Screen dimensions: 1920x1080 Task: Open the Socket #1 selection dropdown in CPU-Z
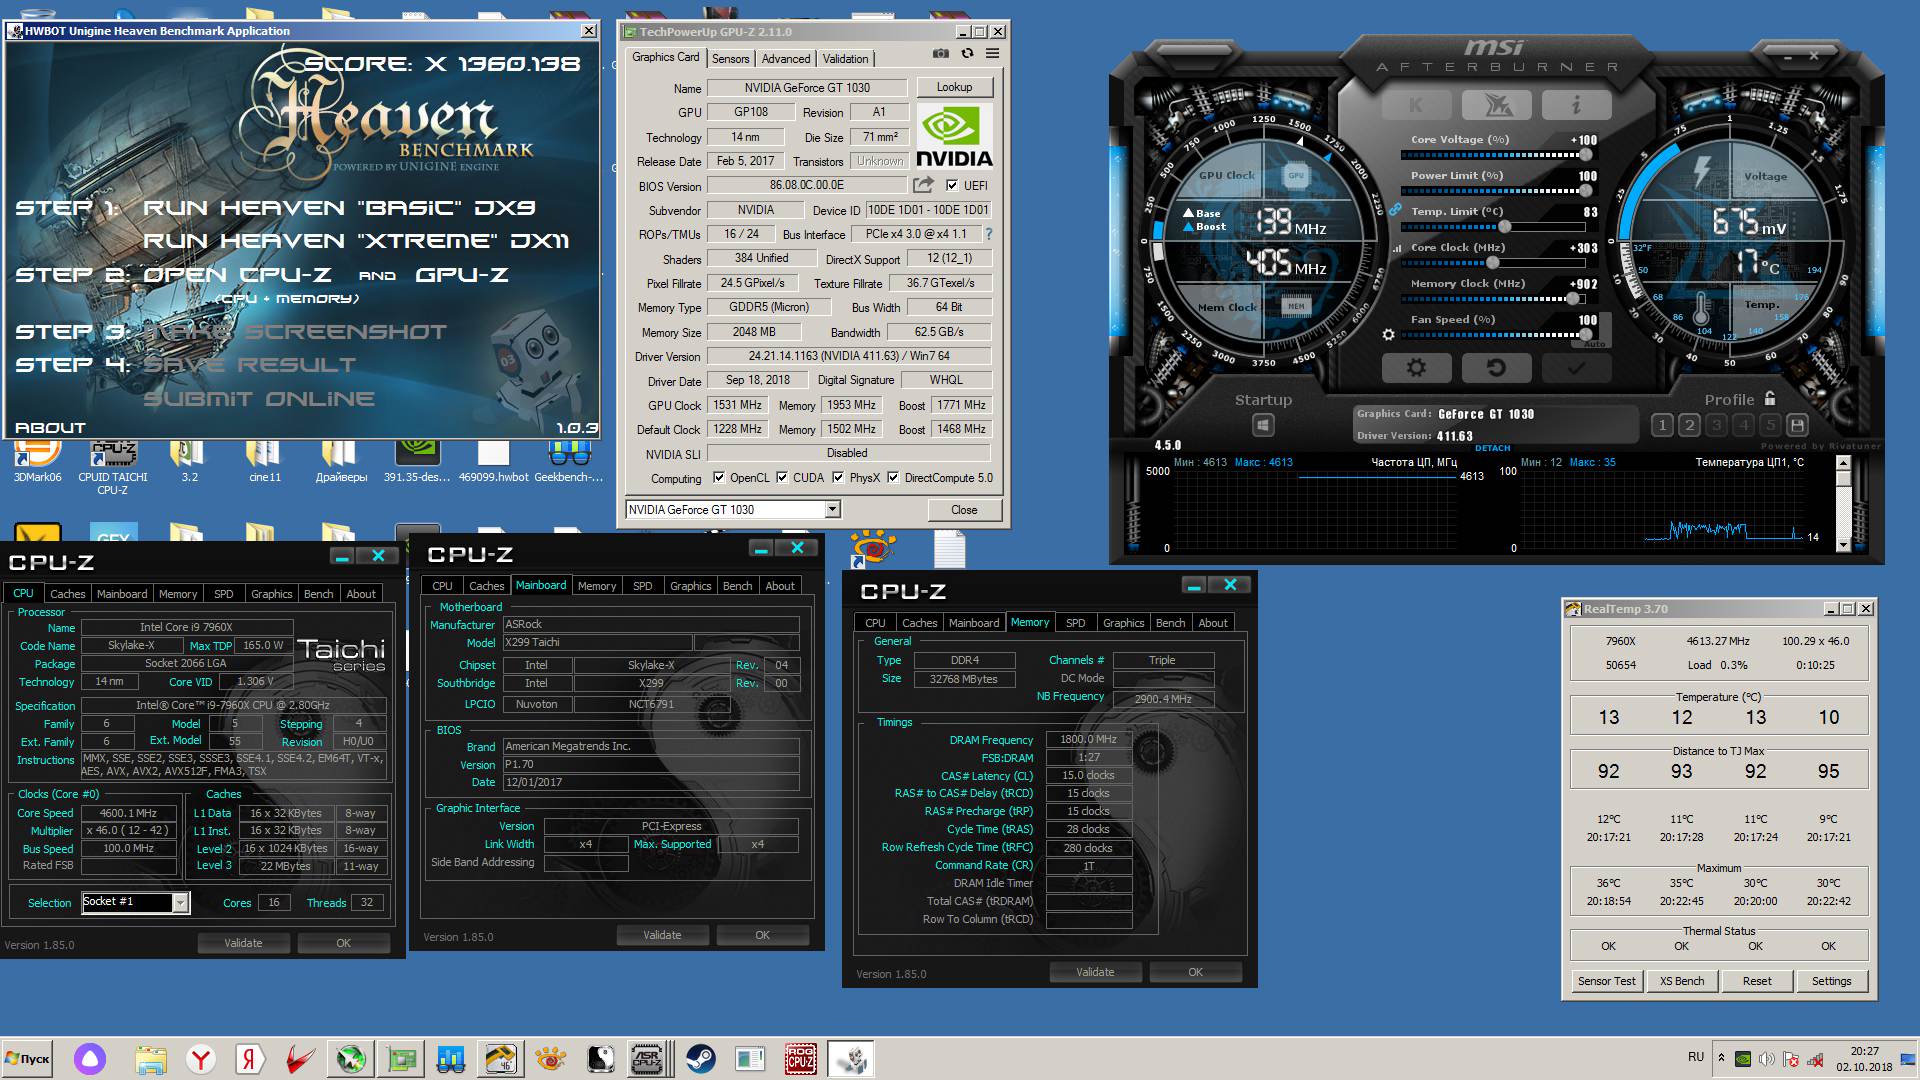click(180, 903)
